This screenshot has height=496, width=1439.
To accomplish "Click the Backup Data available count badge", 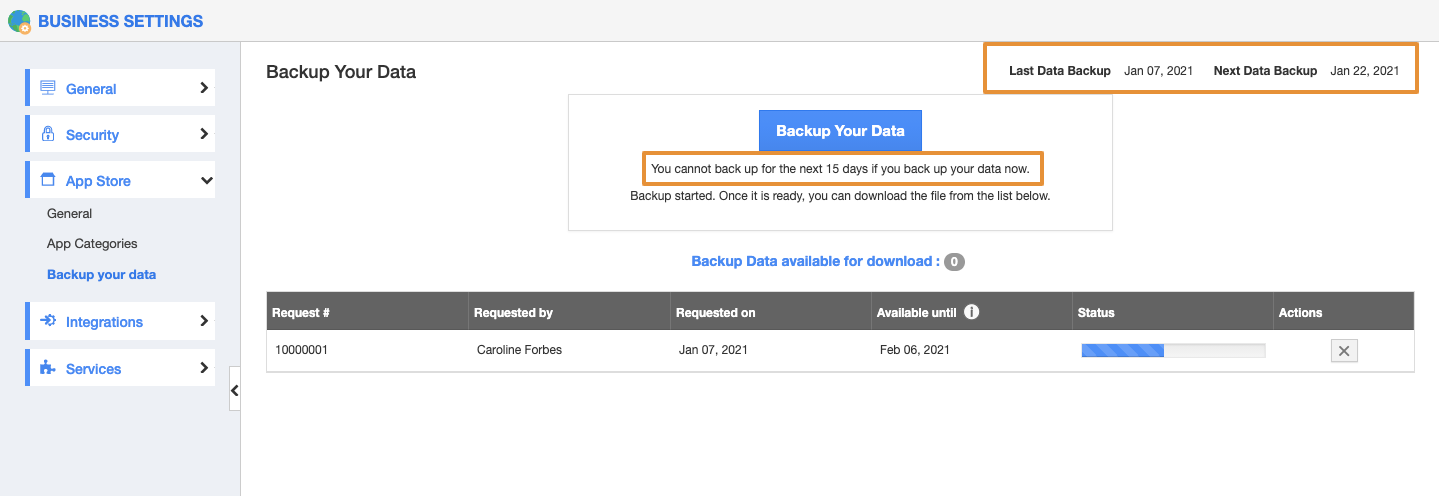I will pyautogui.click(x=954, y=262).
